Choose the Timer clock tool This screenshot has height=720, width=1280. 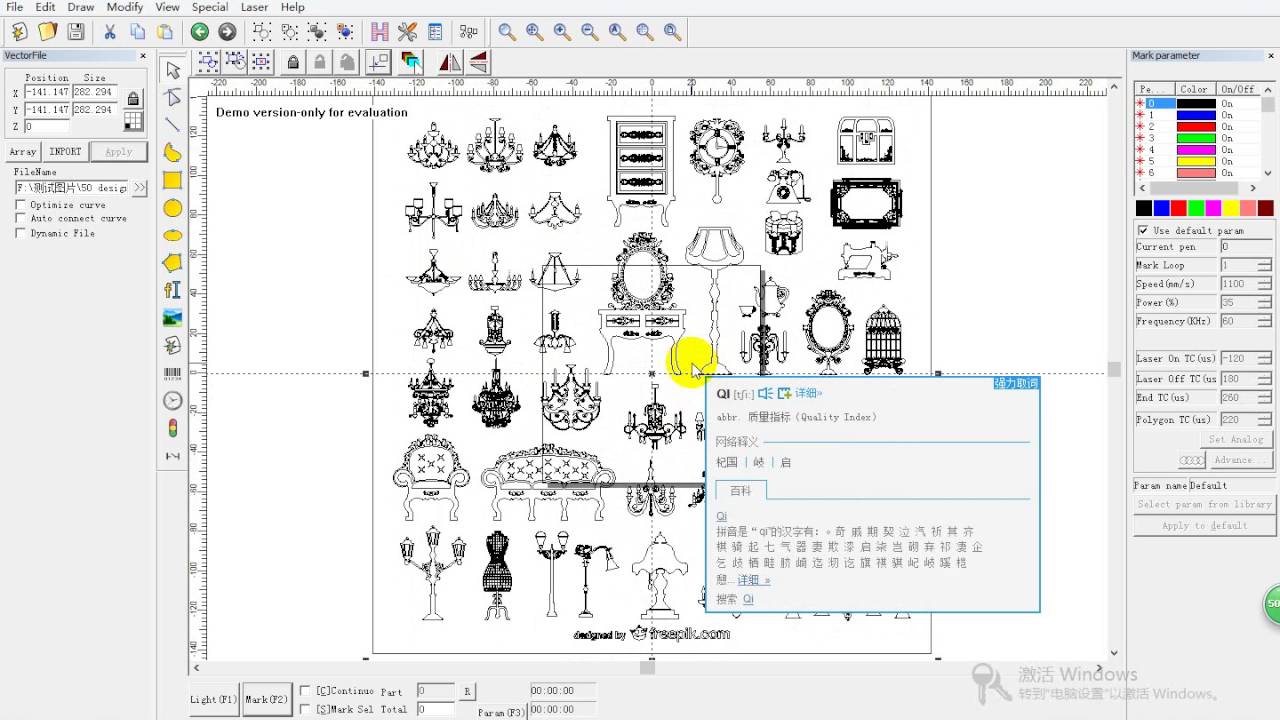pyautogui.click(x=173, y=400)
